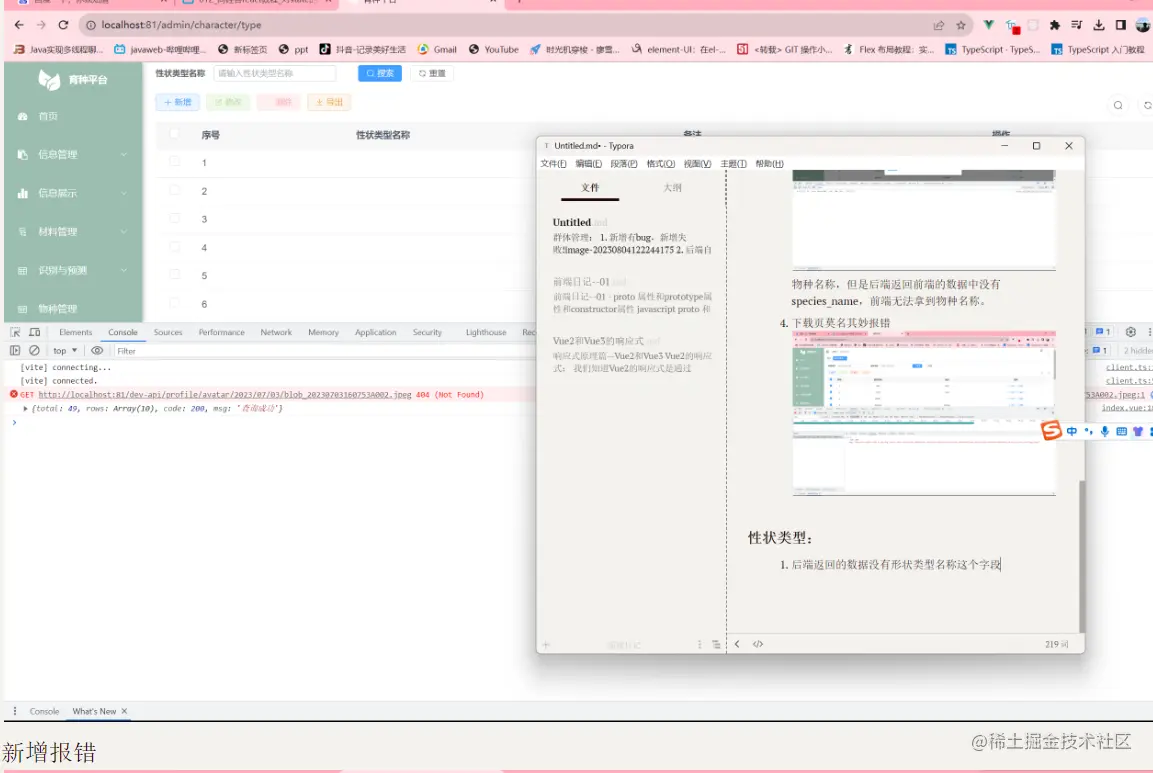Open 前端日记--01 file in Typora sidebar
1153x773 pixels.
(x=632, y=296)
